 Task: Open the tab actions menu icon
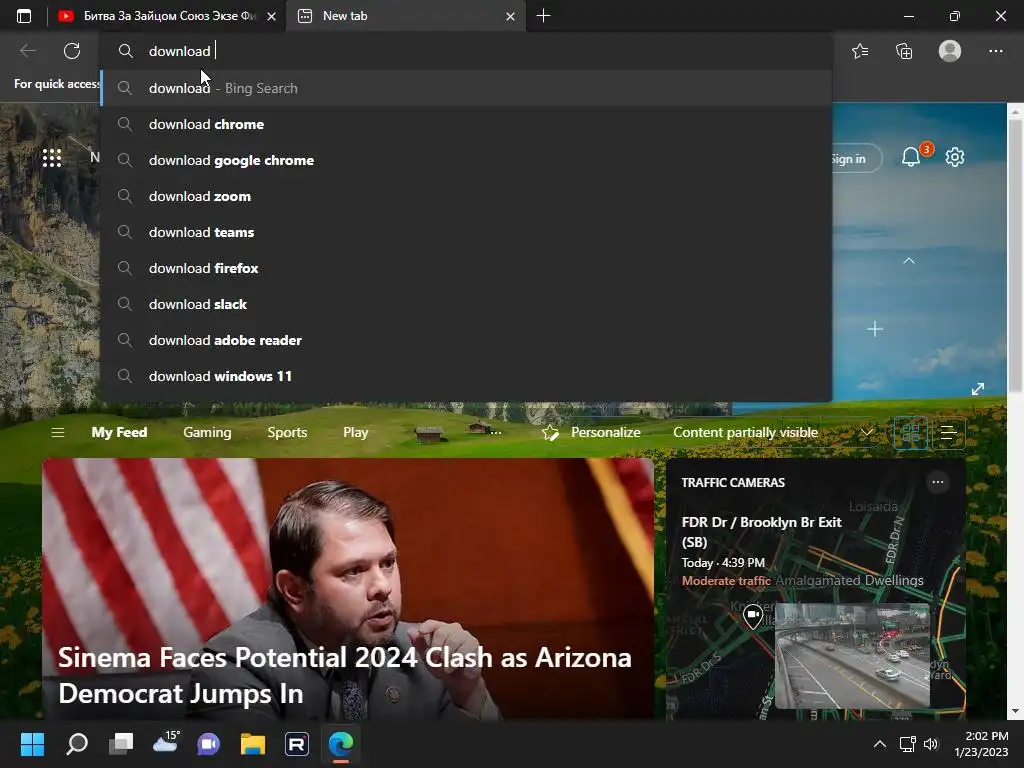point(24,16)
